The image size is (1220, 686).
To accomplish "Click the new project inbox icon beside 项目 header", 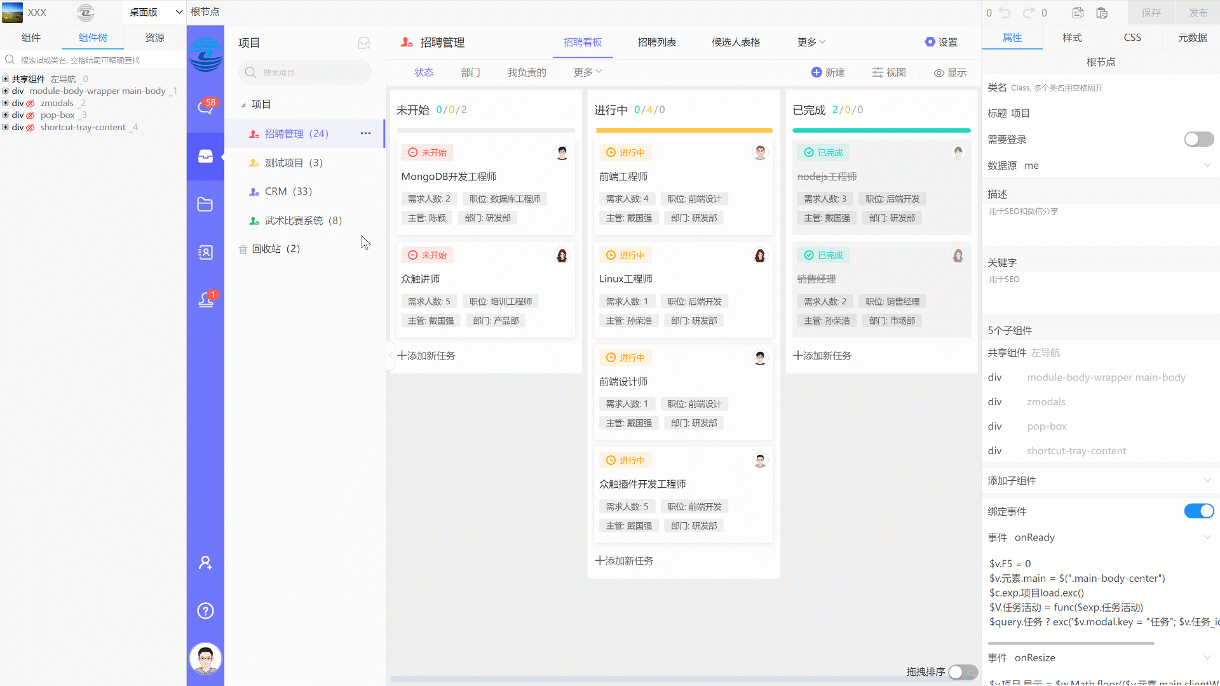I will 364,43.
